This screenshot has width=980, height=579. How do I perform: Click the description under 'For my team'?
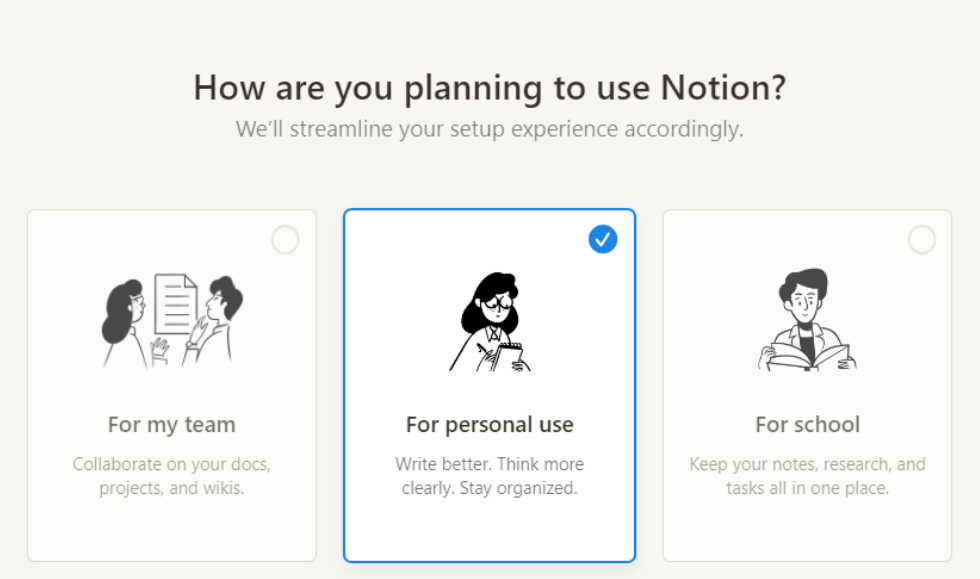click(x=171, y=475)
